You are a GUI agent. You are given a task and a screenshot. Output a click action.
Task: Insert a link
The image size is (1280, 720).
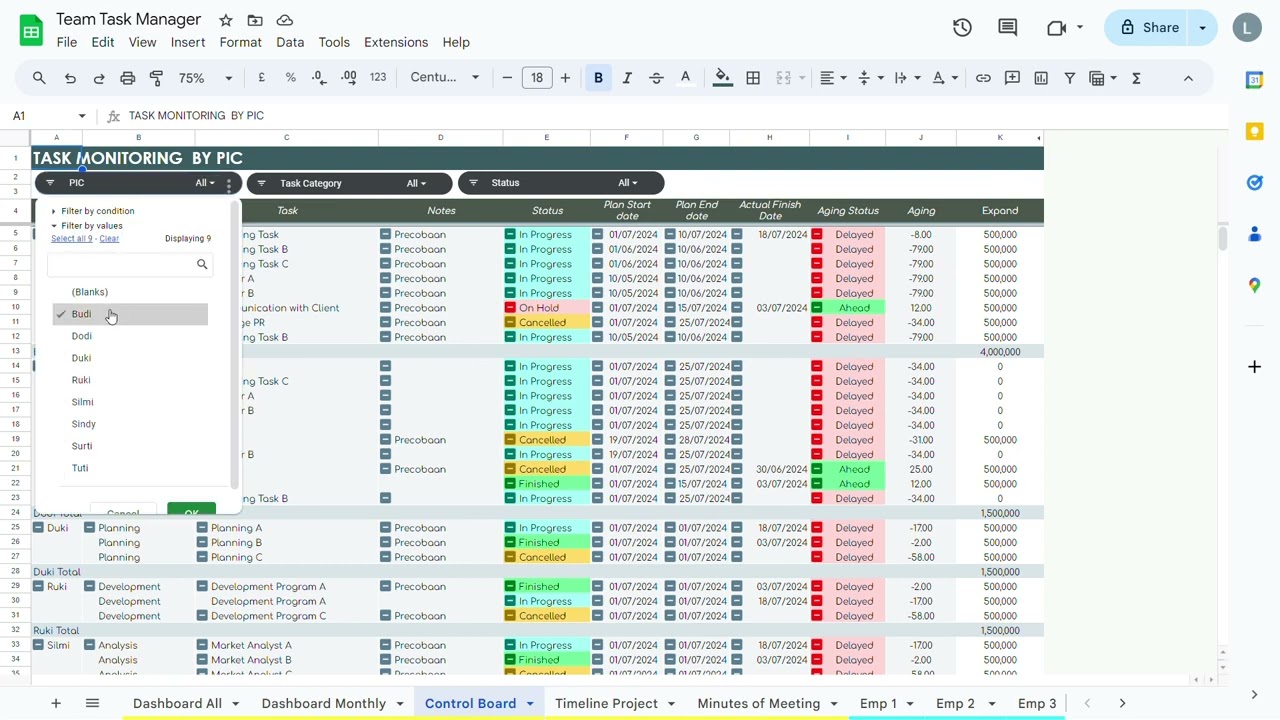pos(983,78)
